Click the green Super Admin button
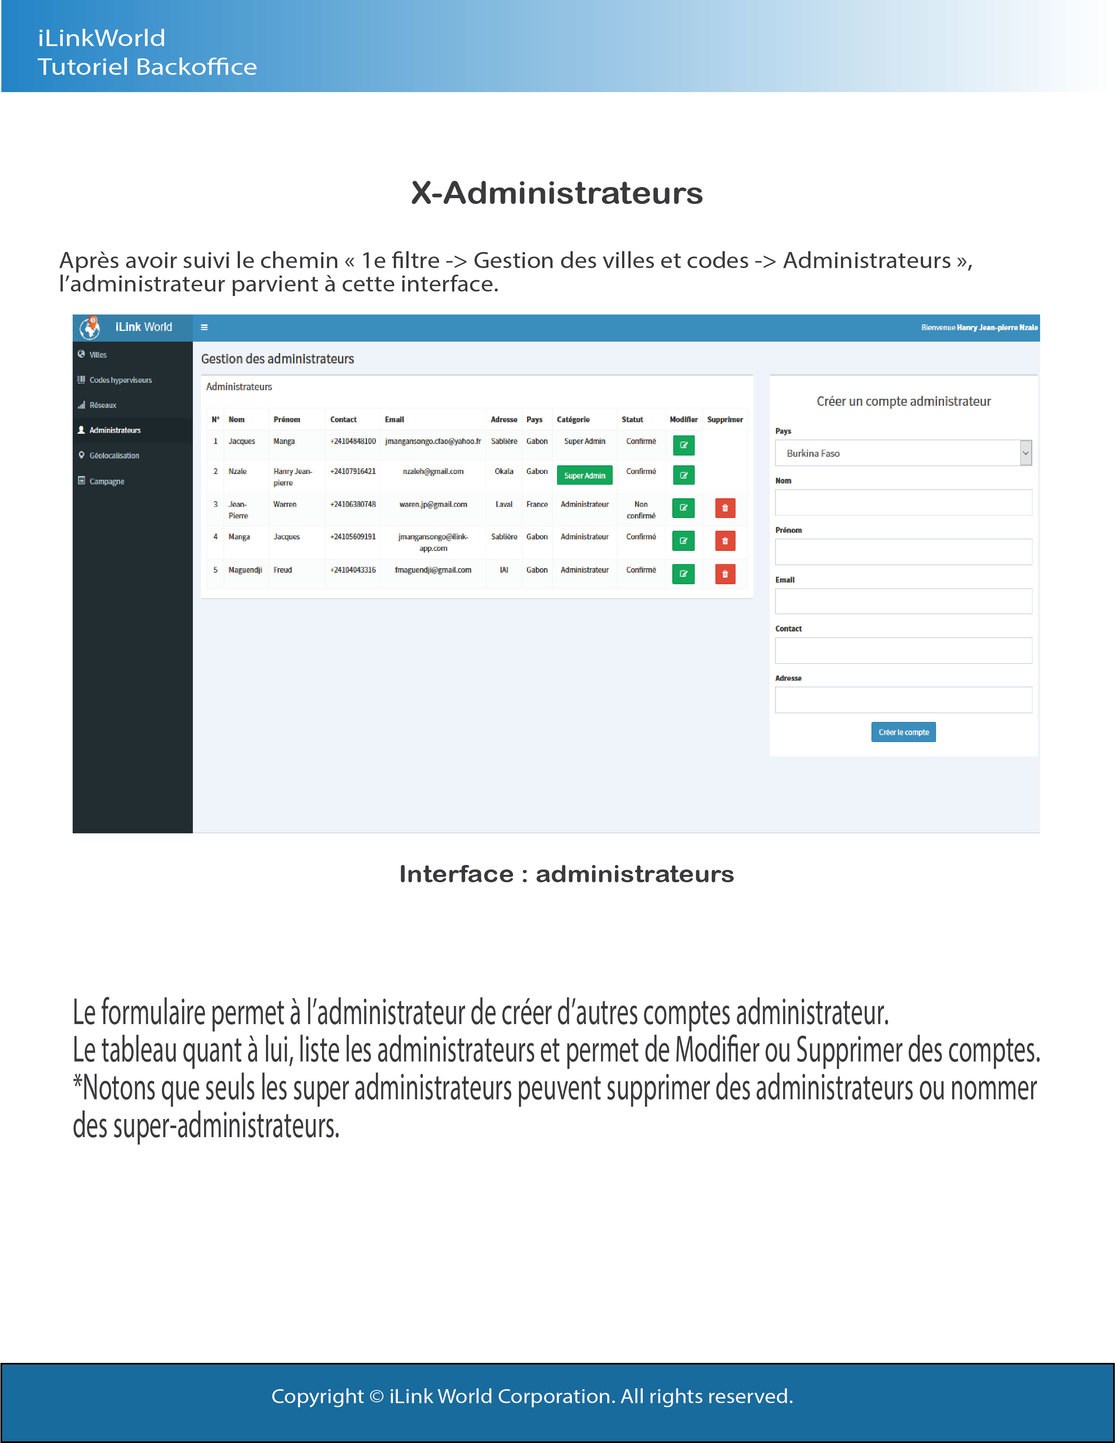Screen dimensions: 1115x1443 pos(584,476)
